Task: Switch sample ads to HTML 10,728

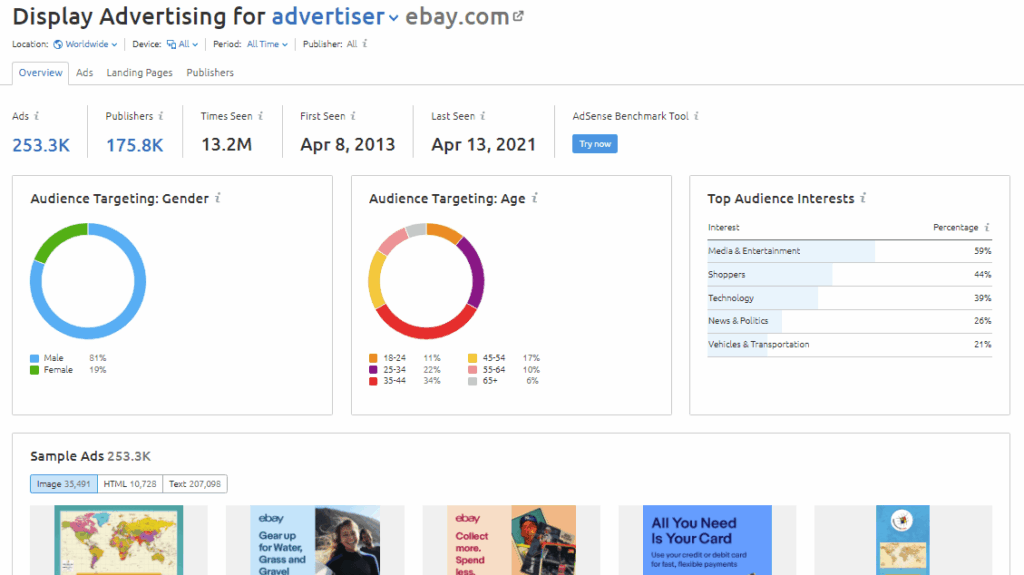Action: click(130, 484)
